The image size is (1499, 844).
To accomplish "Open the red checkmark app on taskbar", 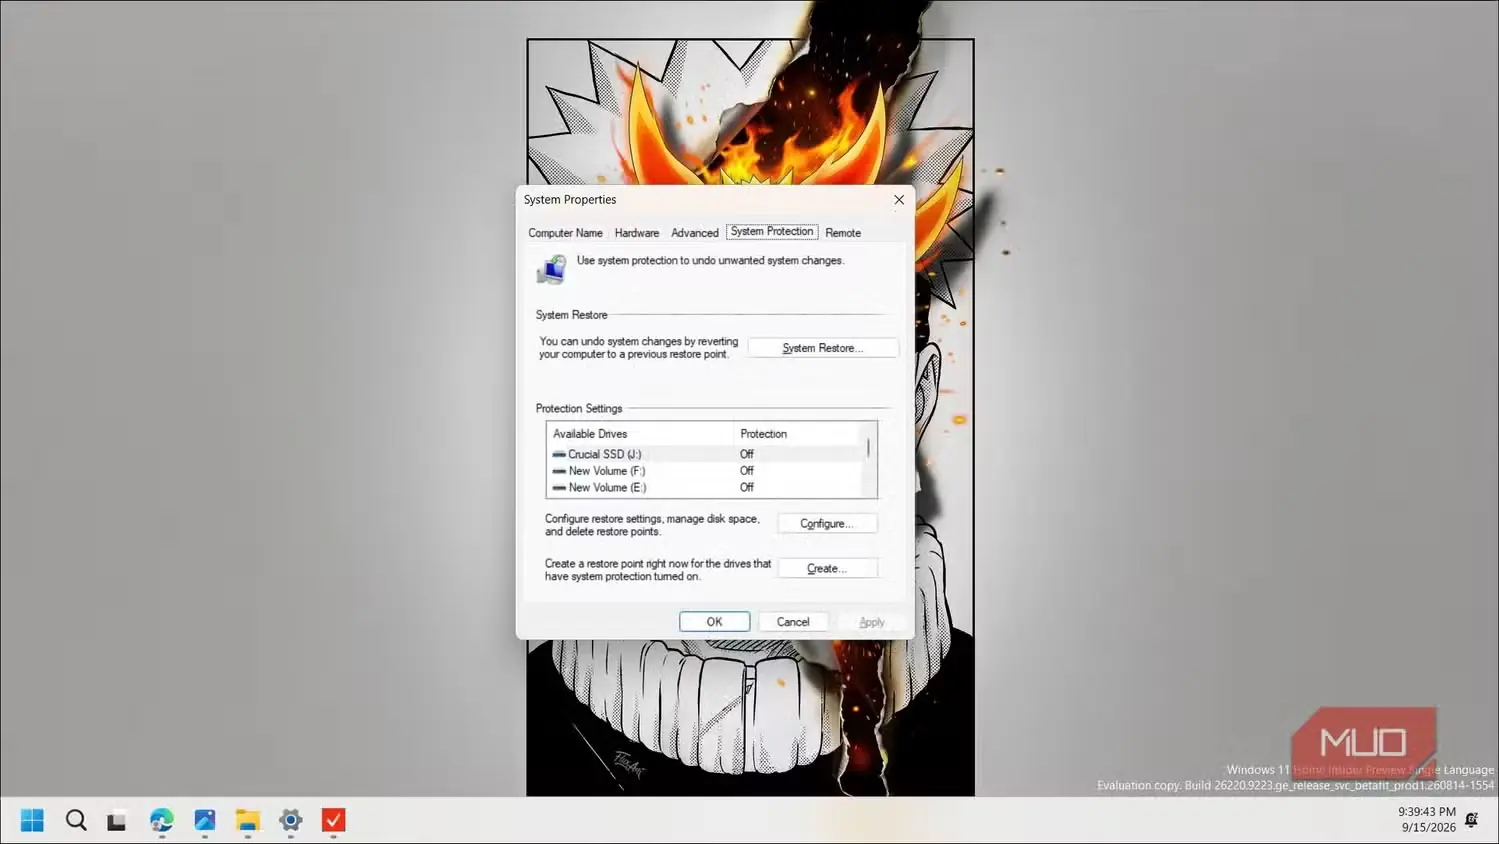I will point(334,820).
